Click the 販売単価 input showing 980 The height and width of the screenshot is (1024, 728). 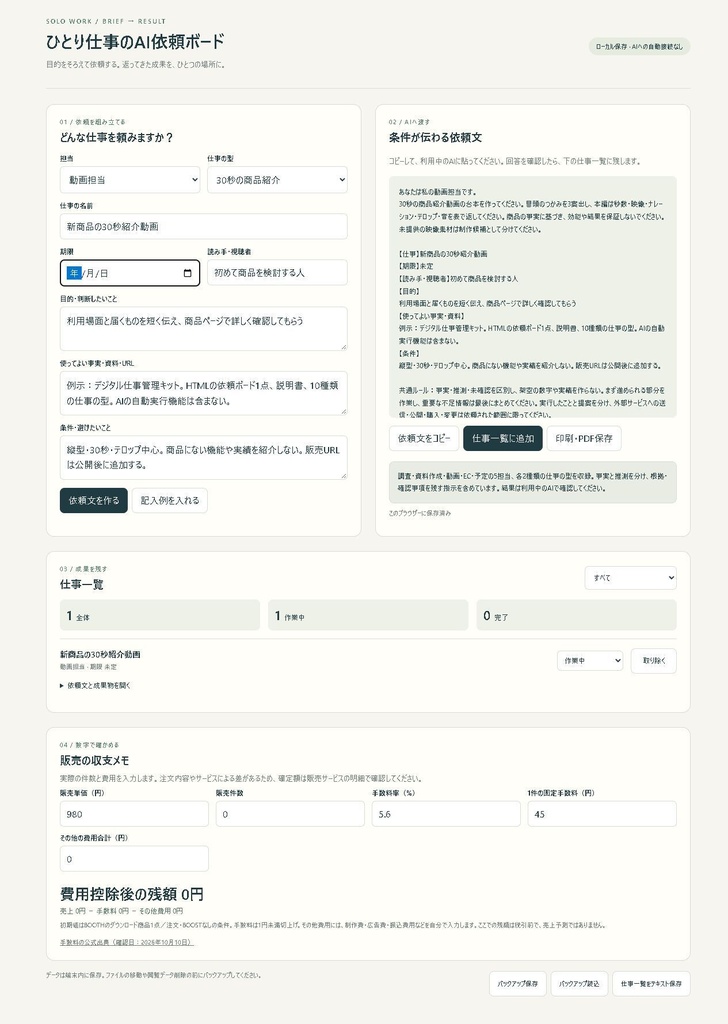[x=134, y=814]
